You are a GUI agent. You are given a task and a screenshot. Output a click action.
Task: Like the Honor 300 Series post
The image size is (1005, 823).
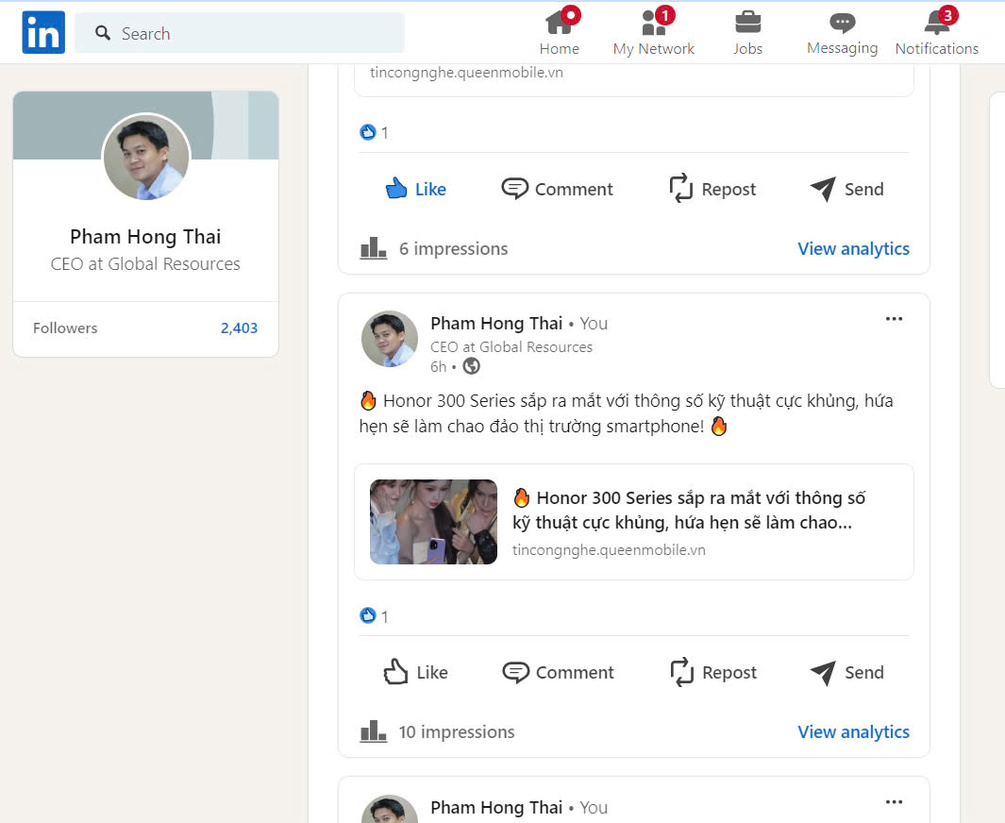tap(415, 672)
